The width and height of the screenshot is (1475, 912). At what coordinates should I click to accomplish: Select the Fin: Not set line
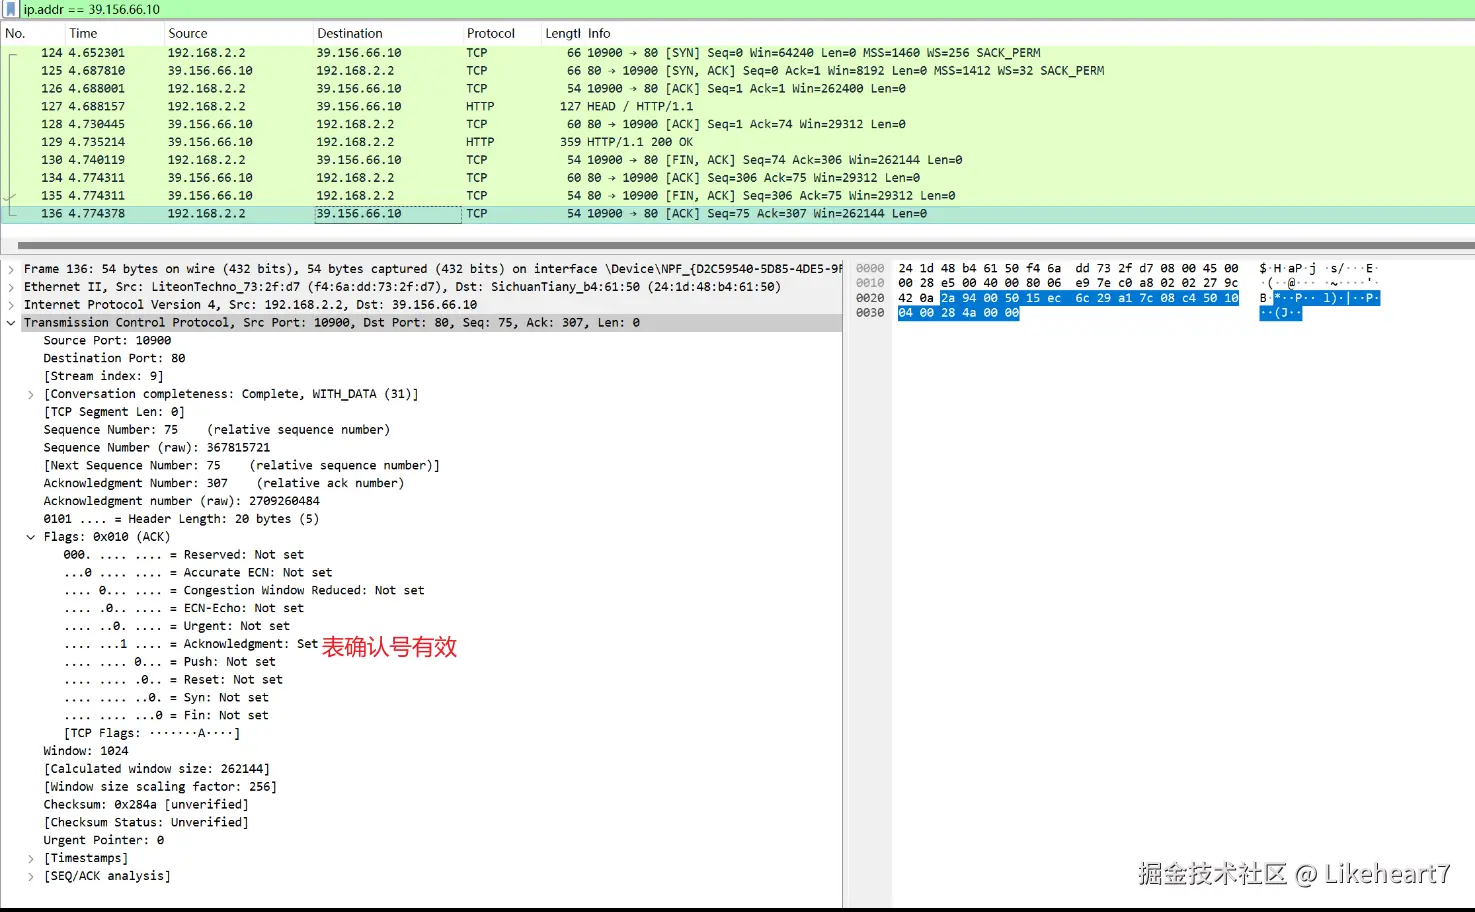tap(166, 716)
